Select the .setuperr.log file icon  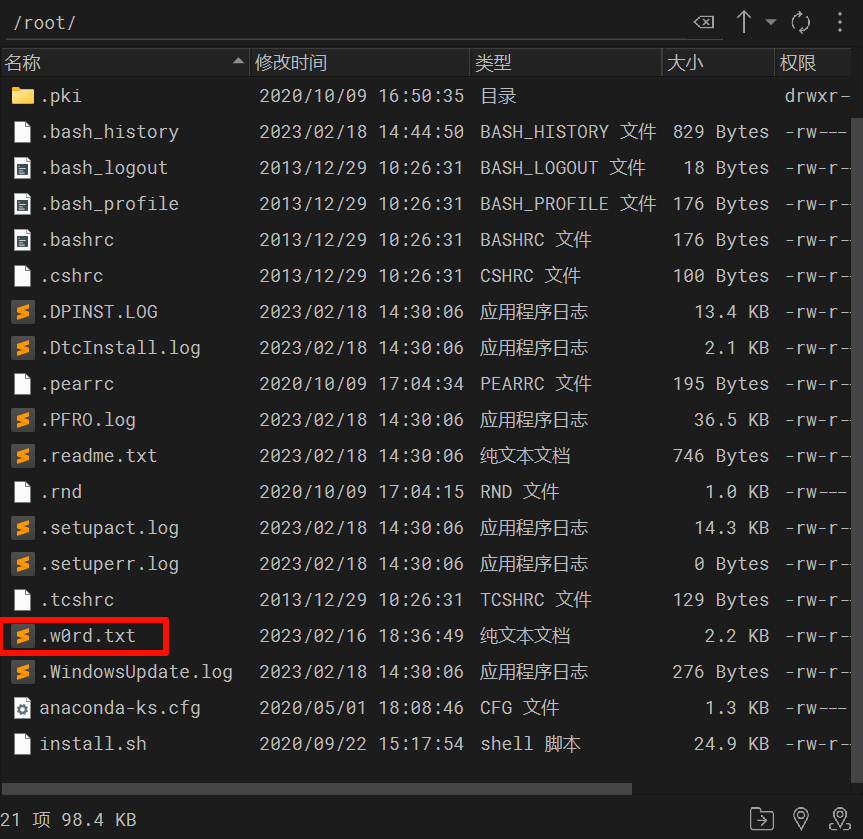(x=23, y=564)
